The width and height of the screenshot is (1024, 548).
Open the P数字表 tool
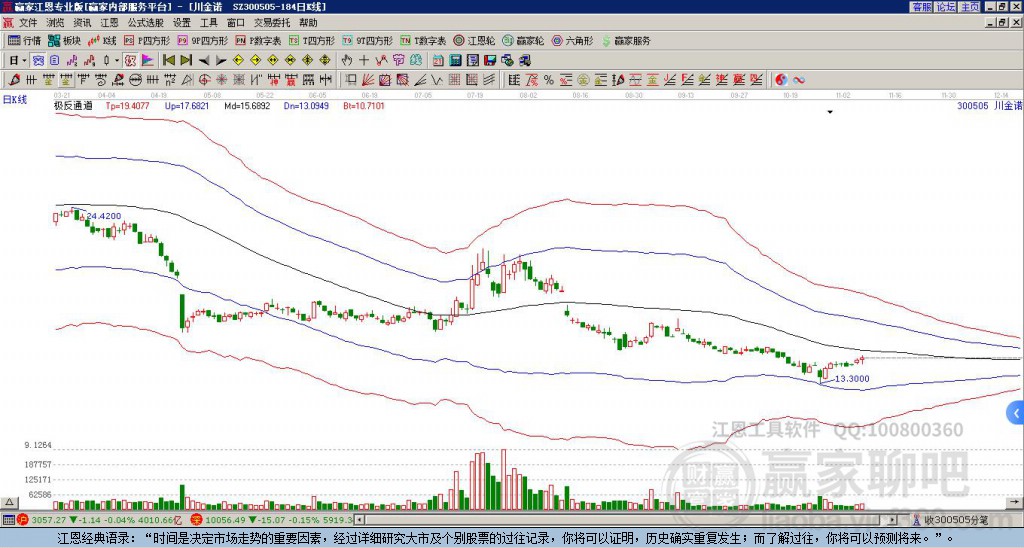(x=258, y=40)
